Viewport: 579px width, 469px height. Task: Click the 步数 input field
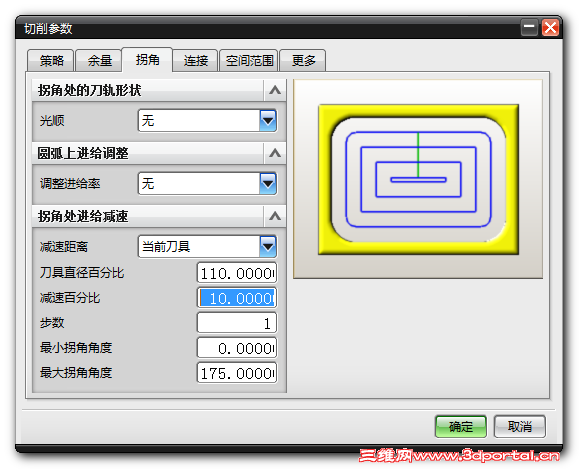pos(237,323)
